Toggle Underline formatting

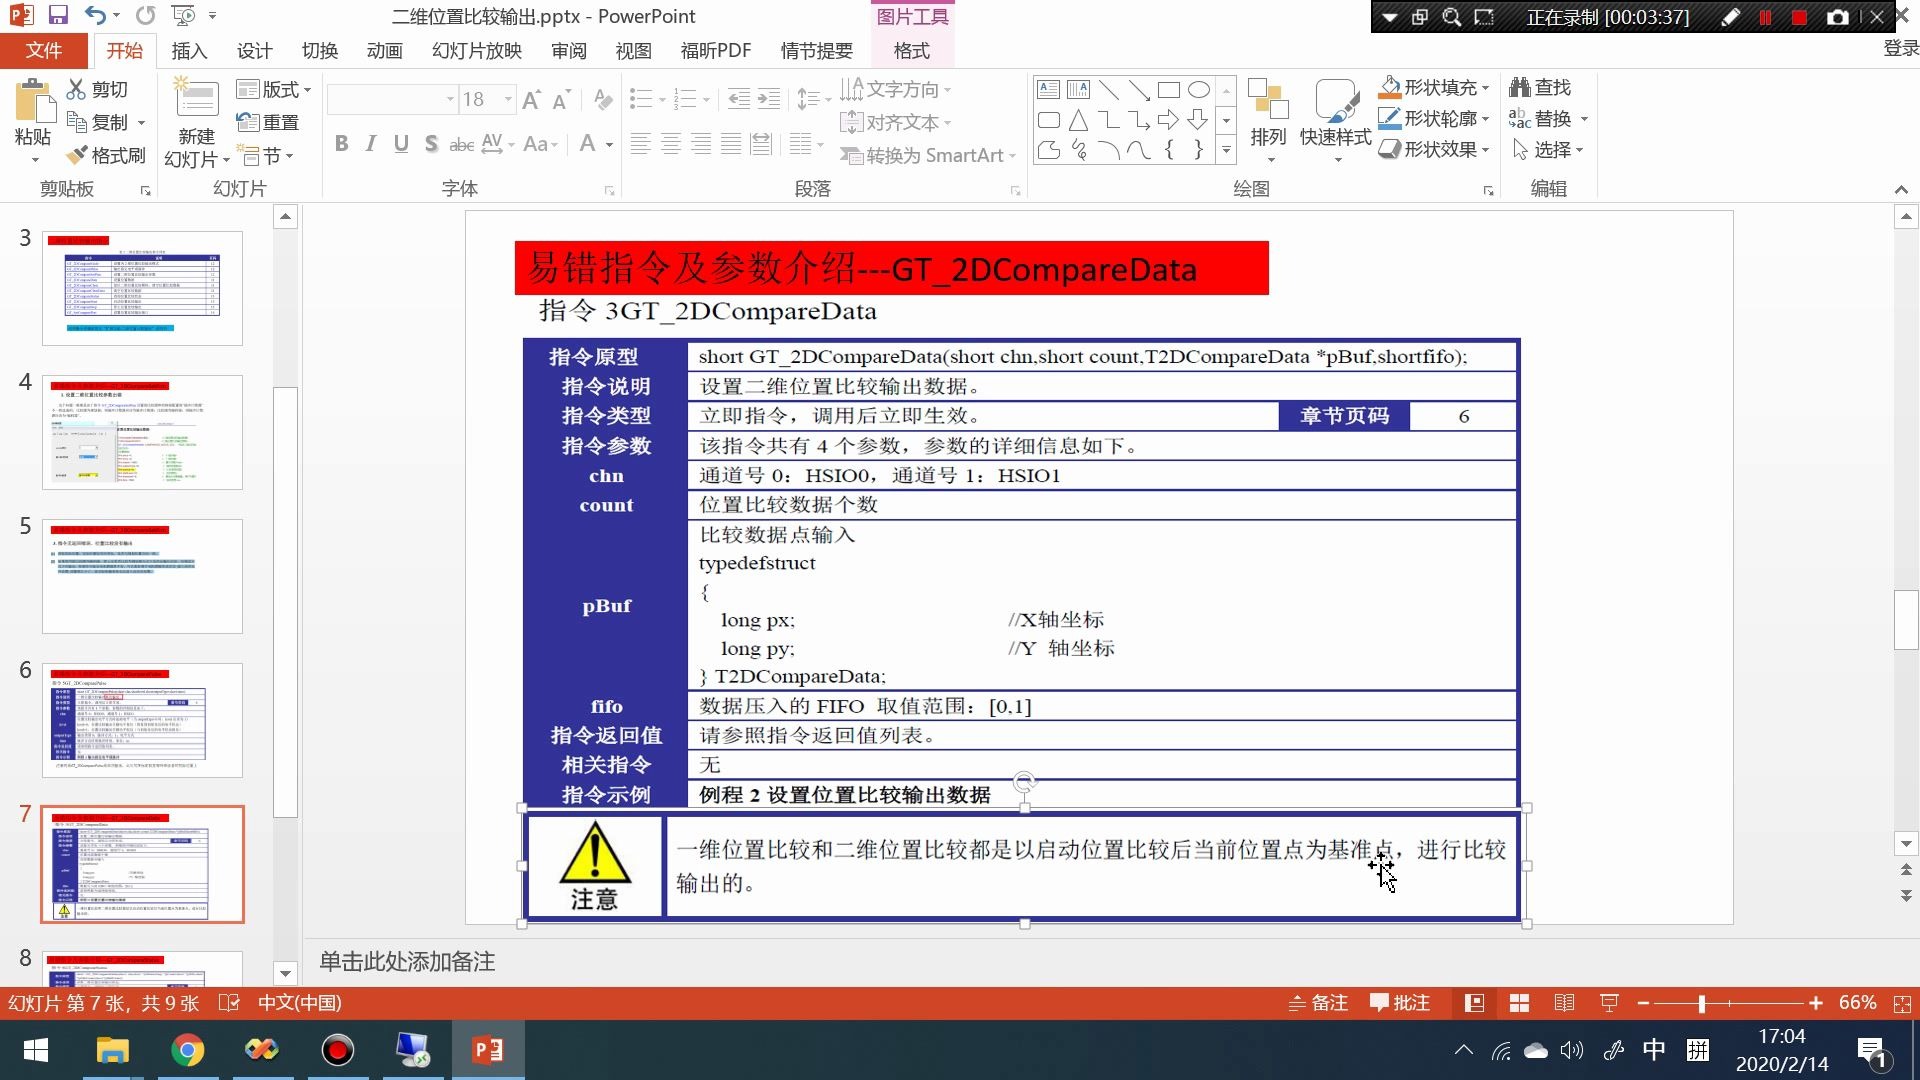401,144
